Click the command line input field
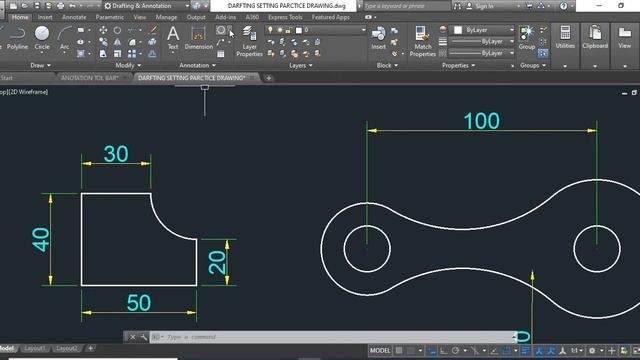 click(x=333, y=337)
